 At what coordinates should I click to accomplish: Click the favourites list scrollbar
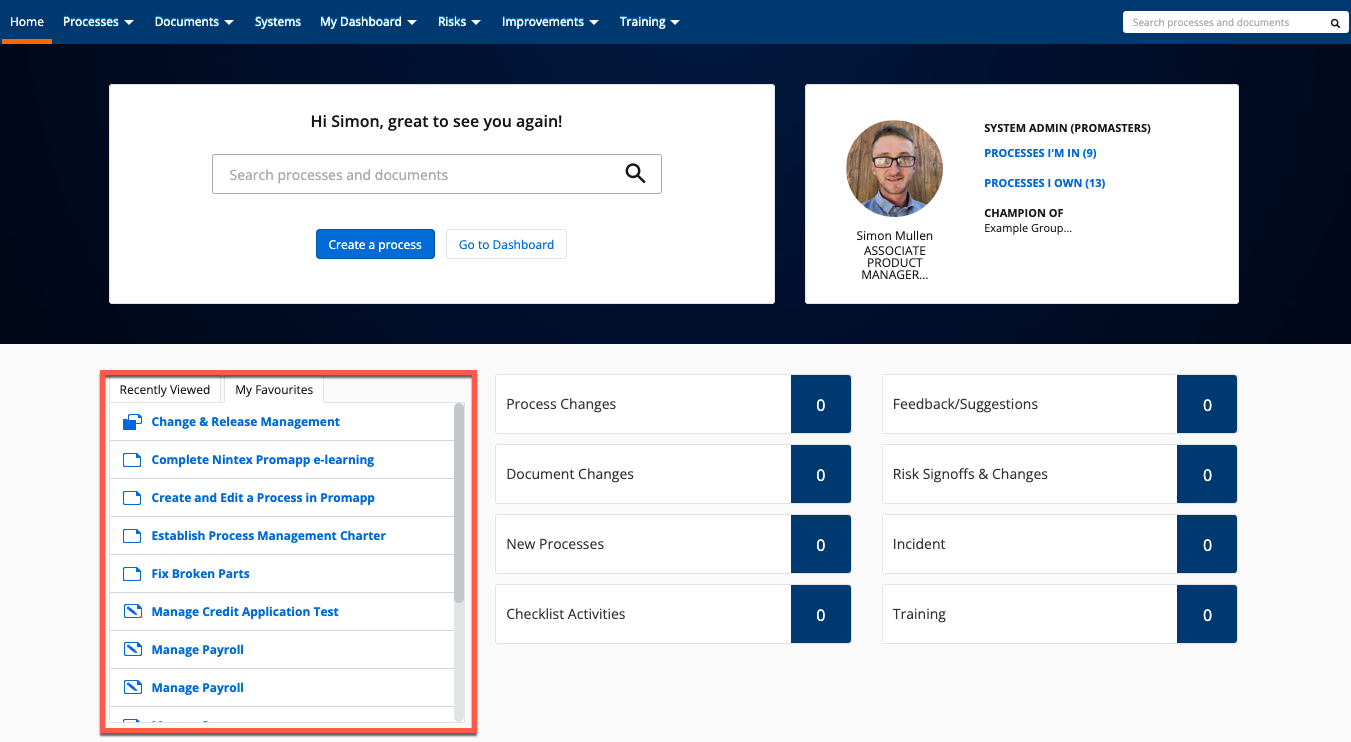pos(459,502)
